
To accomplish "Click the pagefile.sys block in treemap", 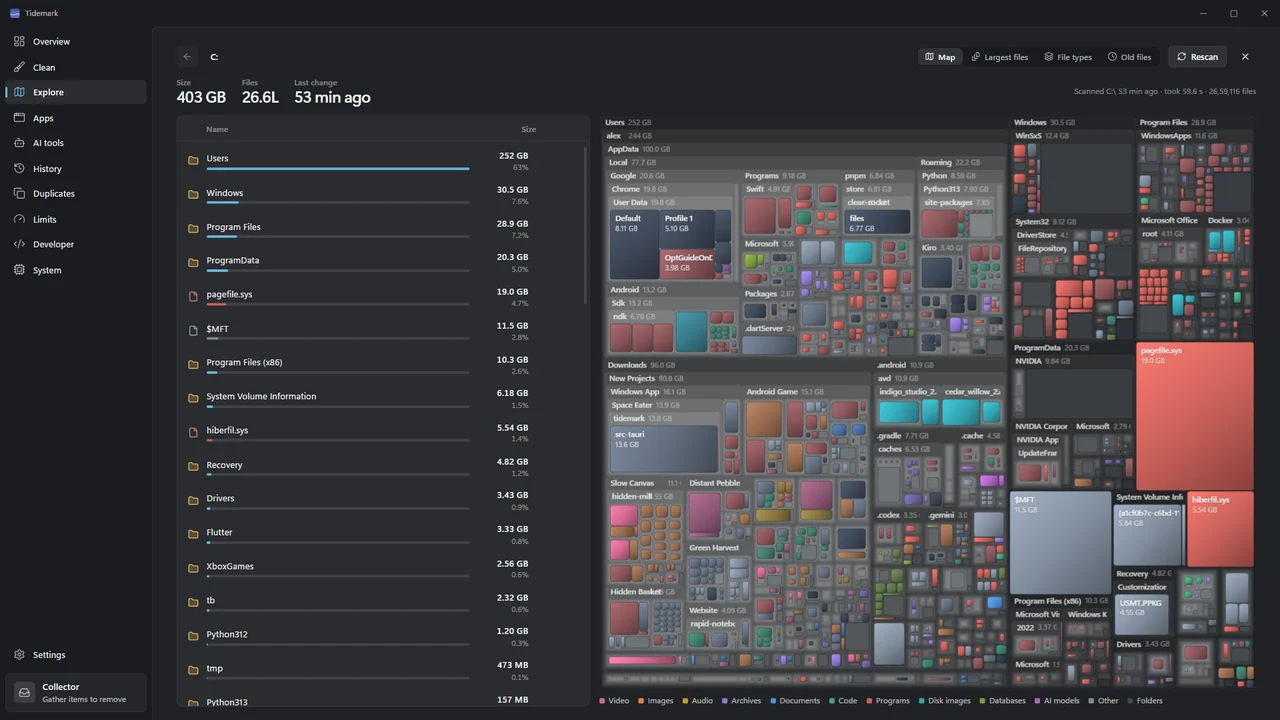I will (x=1195, y=416).
